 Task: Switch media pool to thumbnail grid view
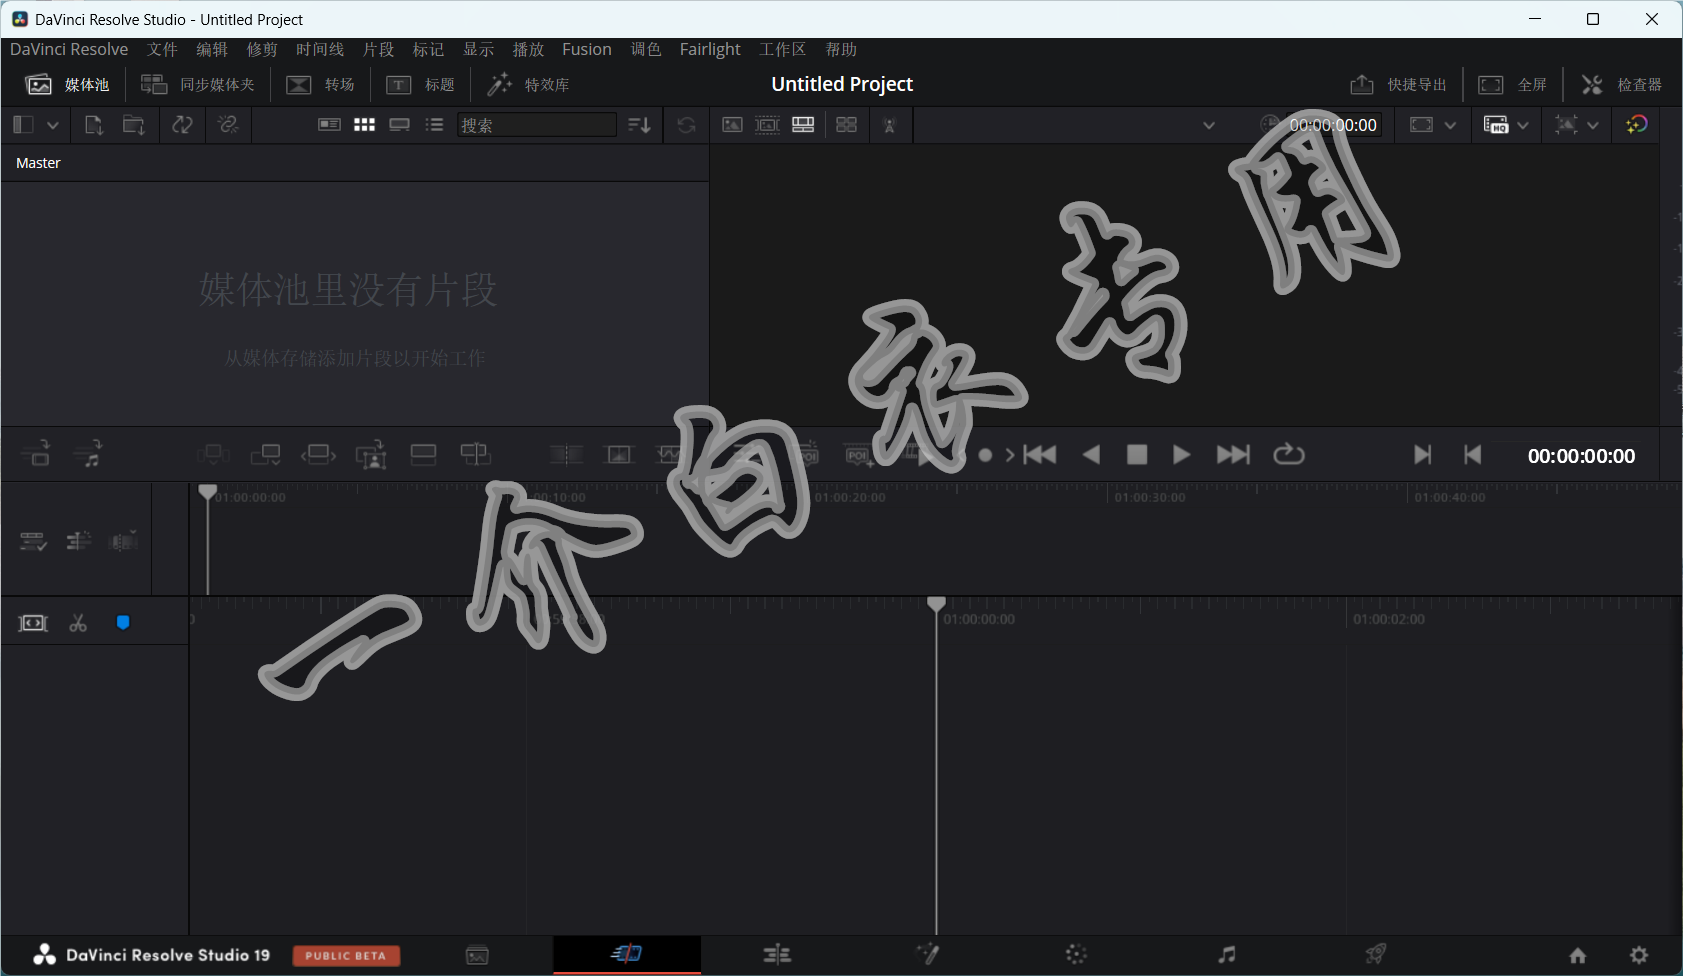[x=364, y=125]
